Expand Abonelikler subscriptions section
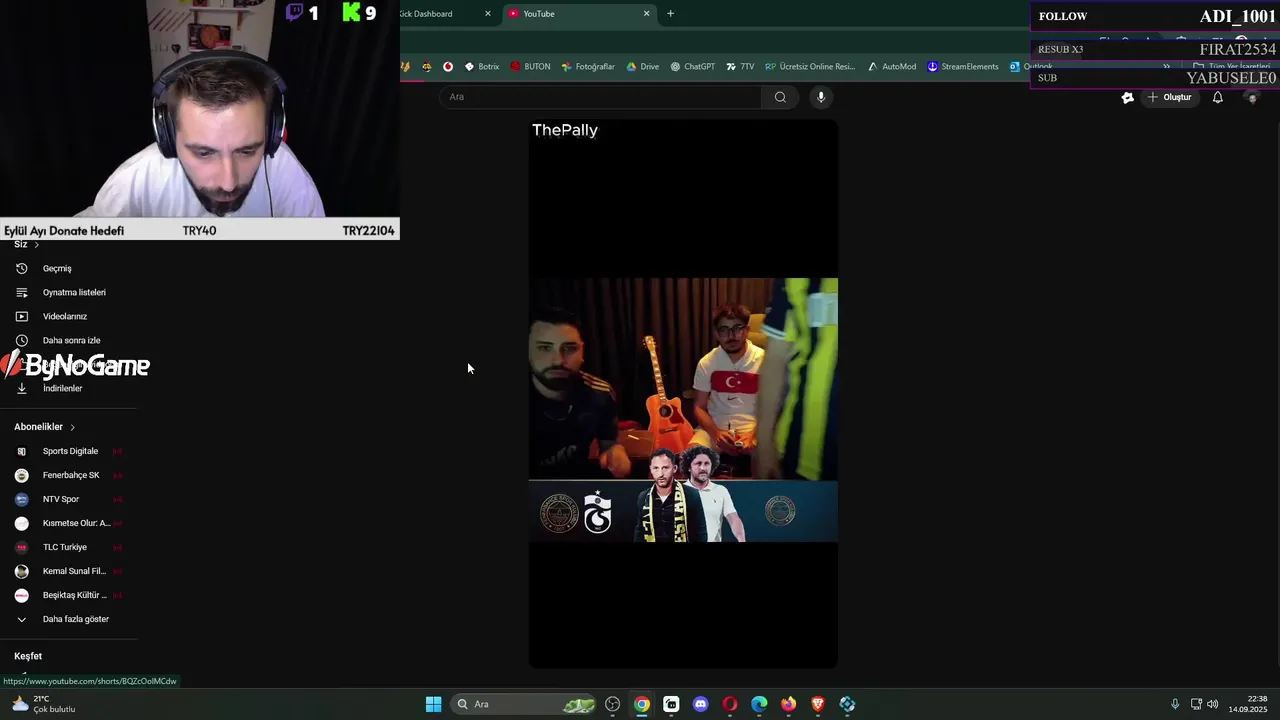Image resolution: width=1280 pixels, height=720 pixels. pyautogui.click(x=45, y=427)
